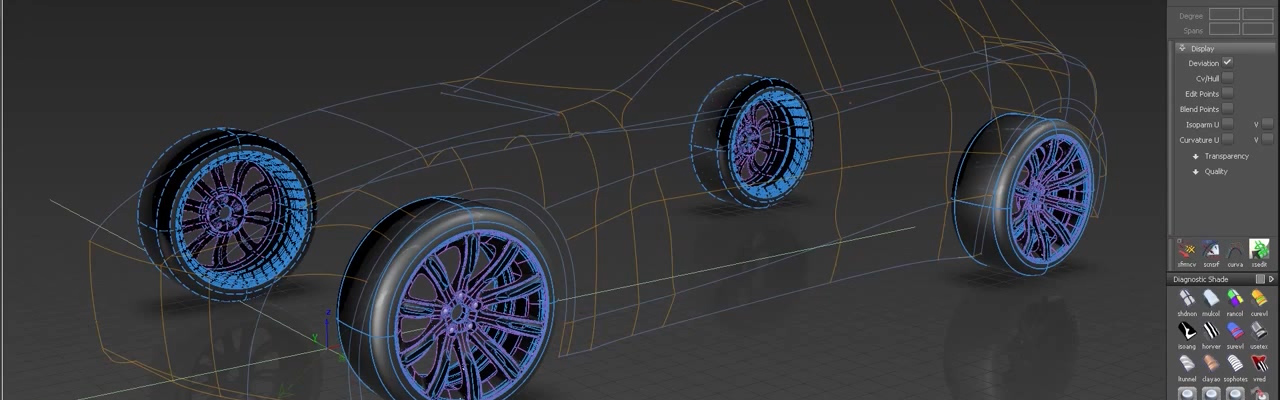Screen dimensions: 1280x400
Task: Click the first Degree input field
Action: coord(1224,15)
